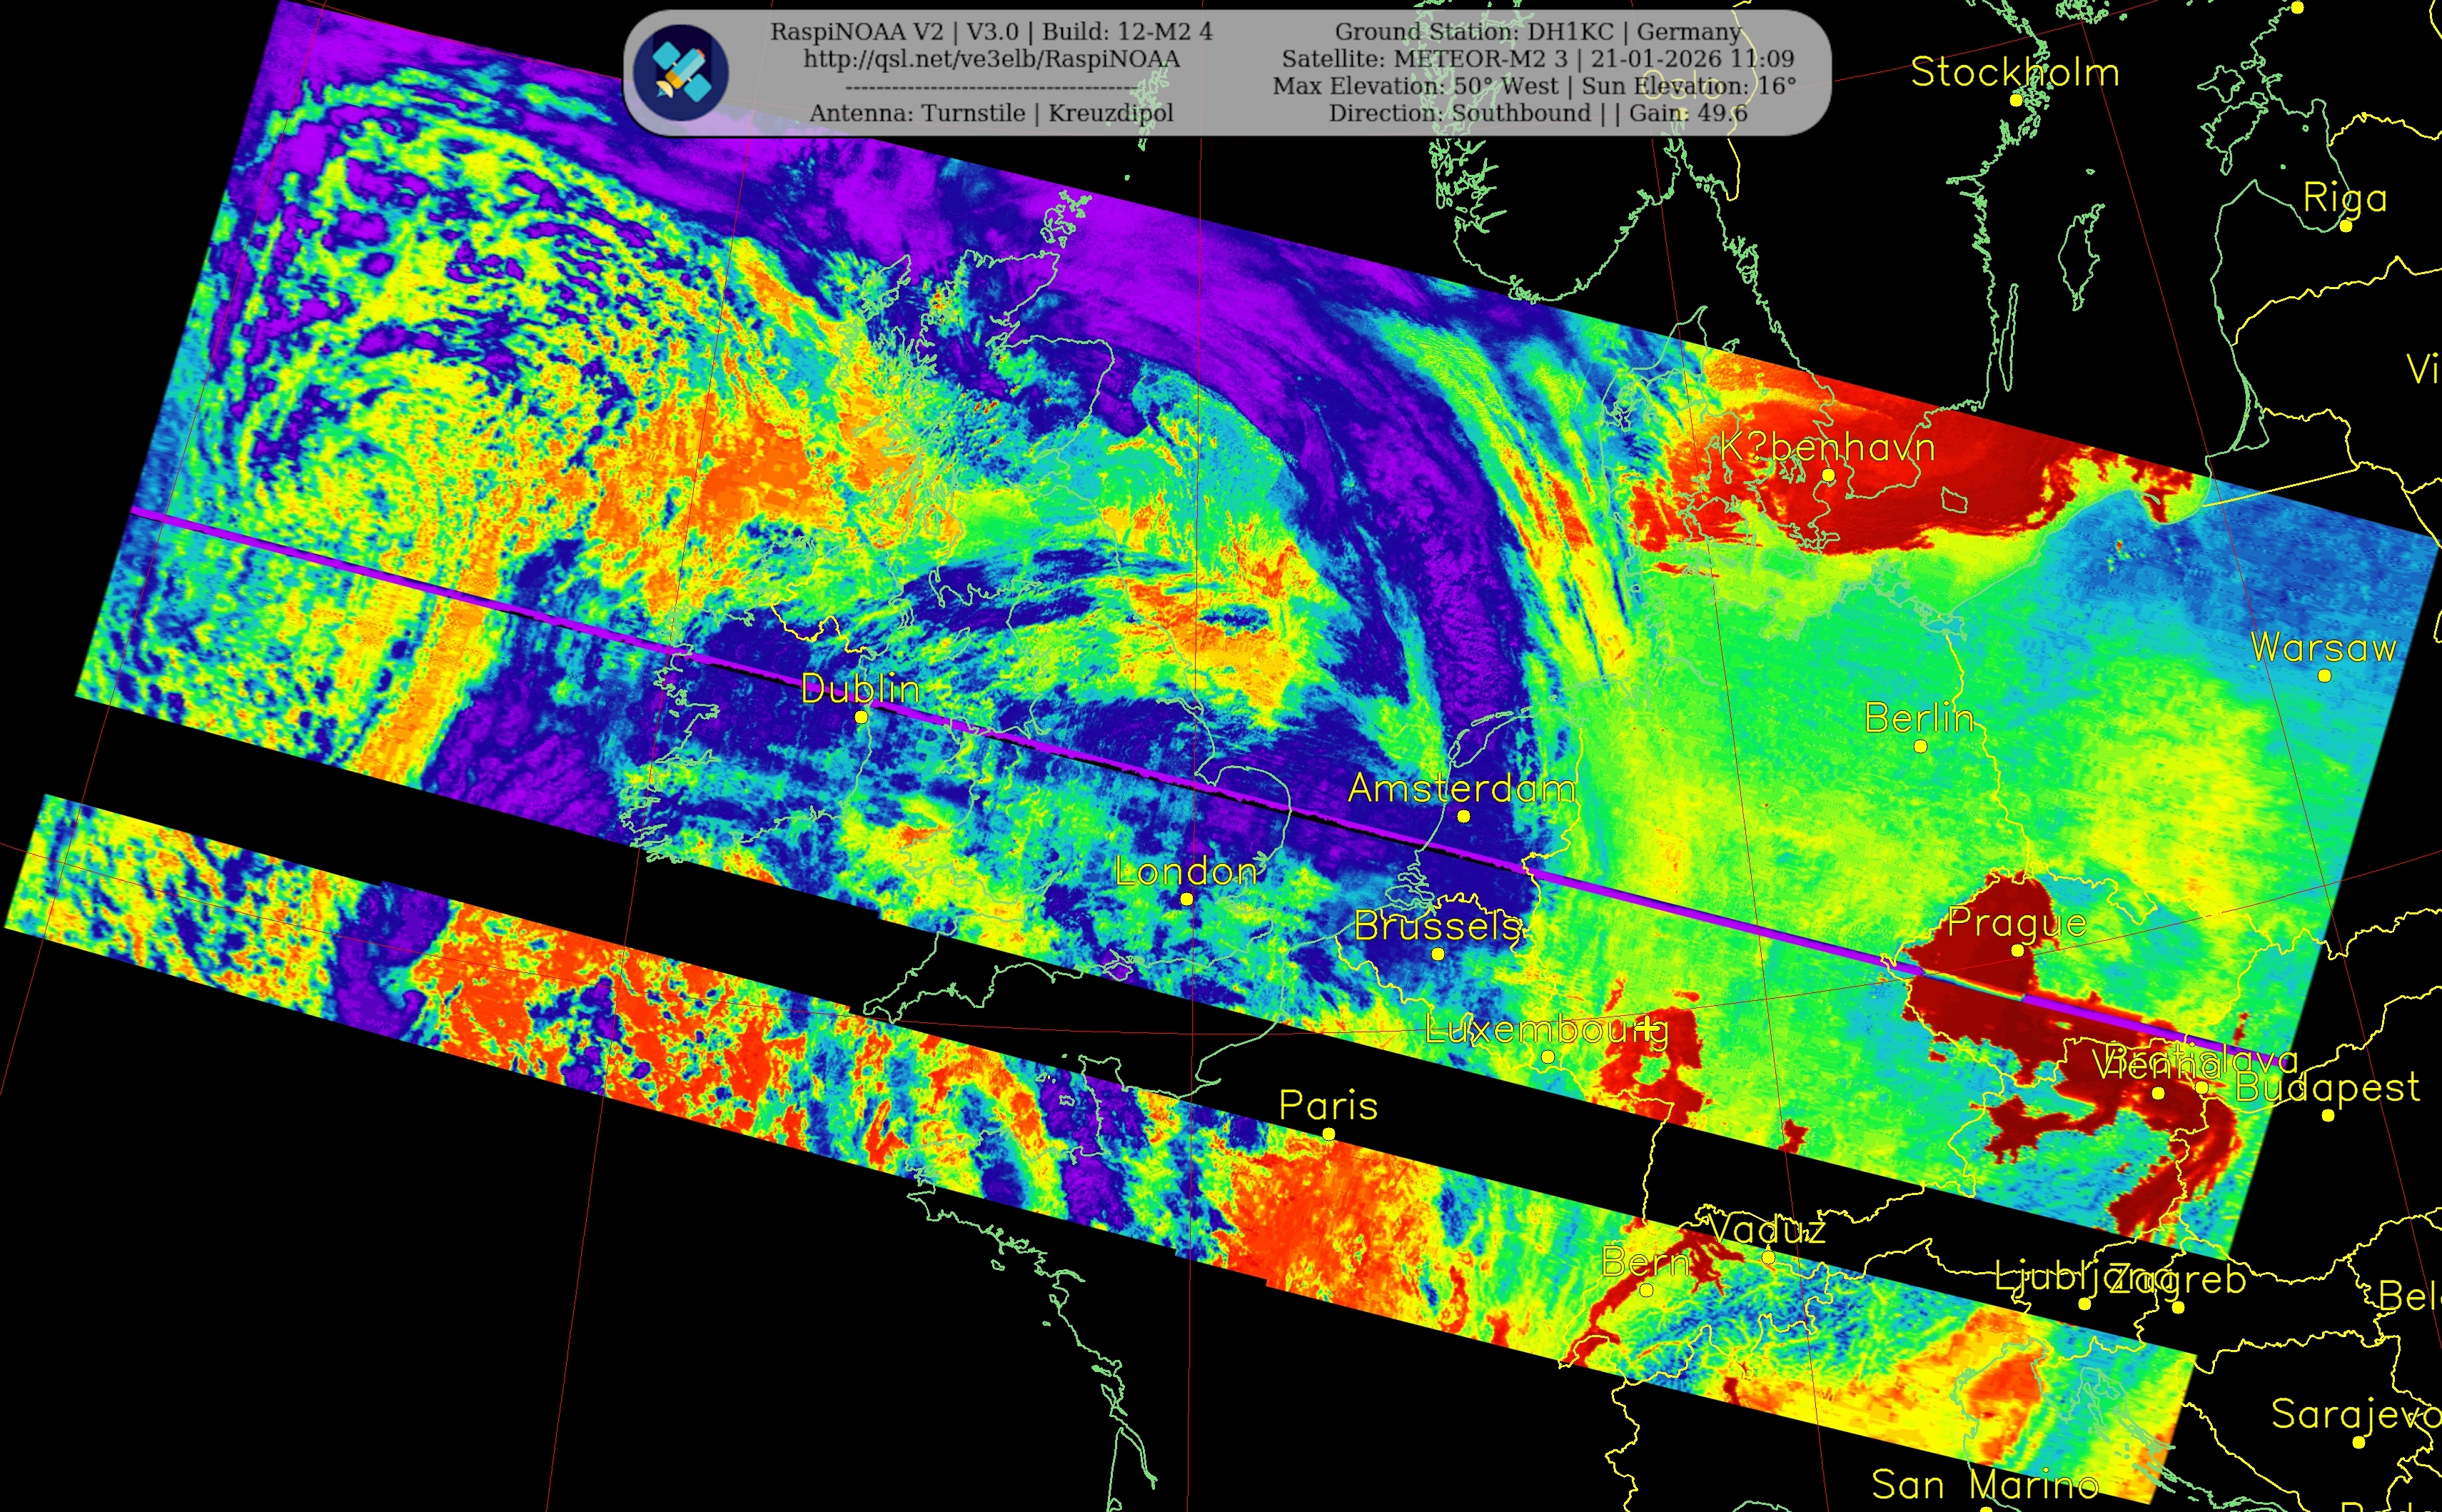This screenshot has height=1512, width=2442.
Task: Click the Brussels map label
Action: click(x=1437, y=926)
